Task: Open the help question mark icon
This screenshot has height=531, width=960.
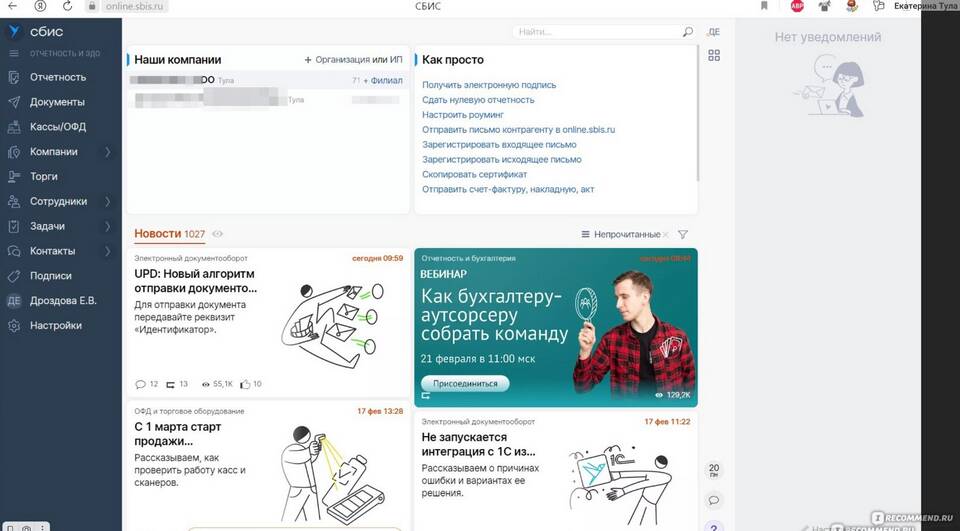Action: pyautogui.click(x=714, y=527)
